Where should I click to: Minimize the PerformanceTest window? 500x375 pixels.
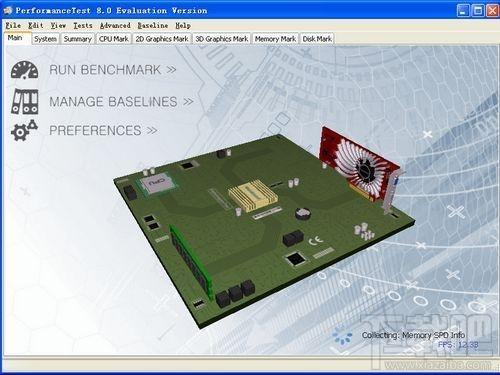pyautogui.click(x=463, y=10)
